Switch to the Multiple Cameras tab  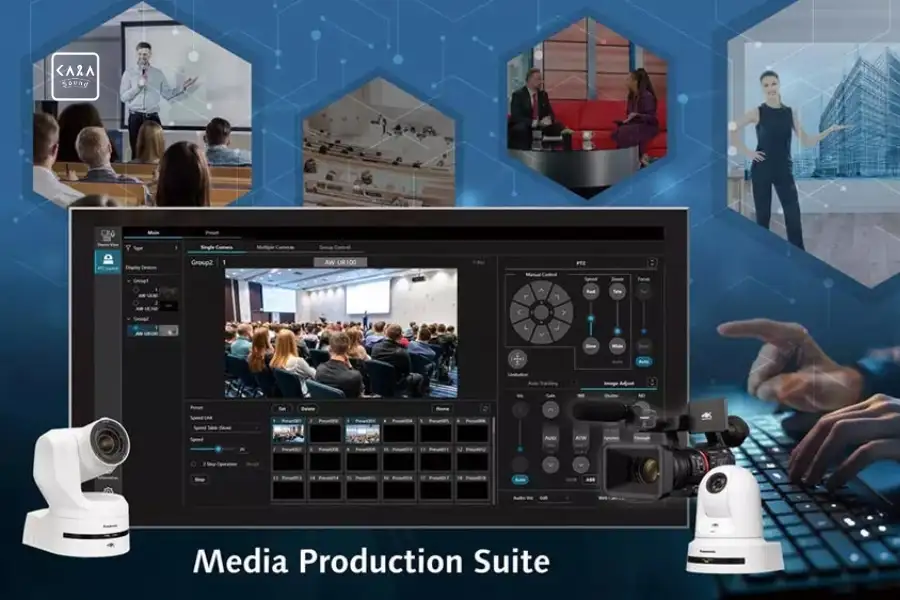[273, 247]
